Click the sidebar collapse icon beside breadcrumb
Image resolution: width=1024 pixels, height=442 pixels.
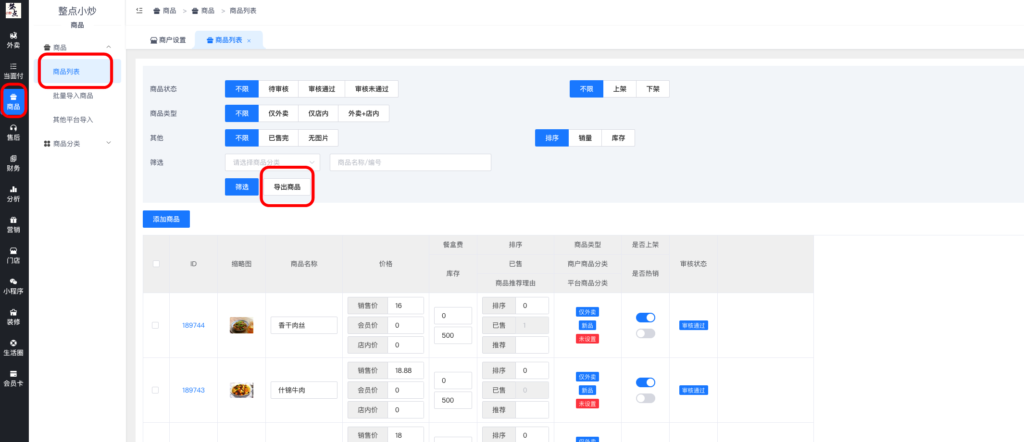click(139, 9)
